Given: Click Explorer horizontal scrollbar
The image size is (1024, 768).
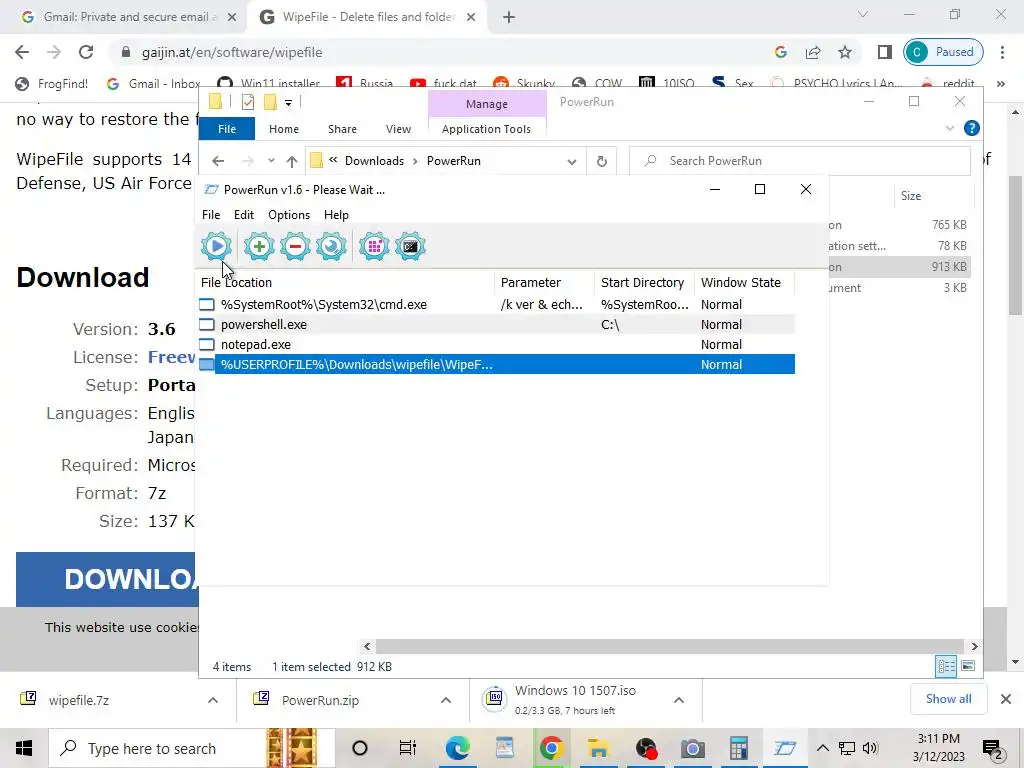Looking at the screenshot, I should click(670, 647).
